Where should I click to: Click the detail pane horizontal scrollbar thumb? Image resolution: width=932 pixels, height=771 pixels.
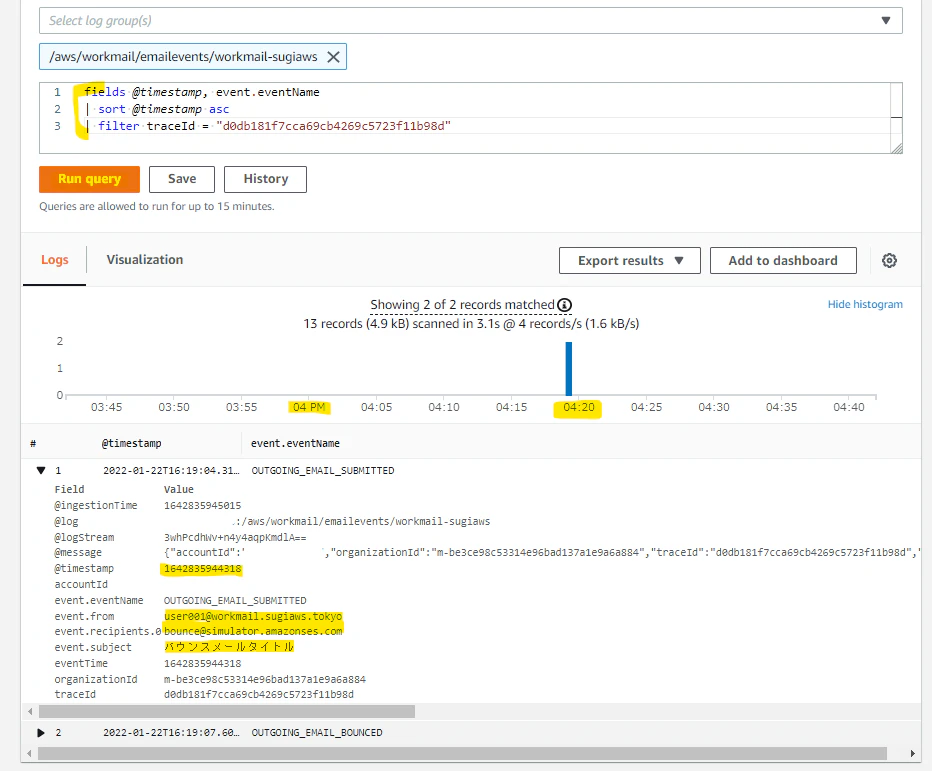[227, 712]
